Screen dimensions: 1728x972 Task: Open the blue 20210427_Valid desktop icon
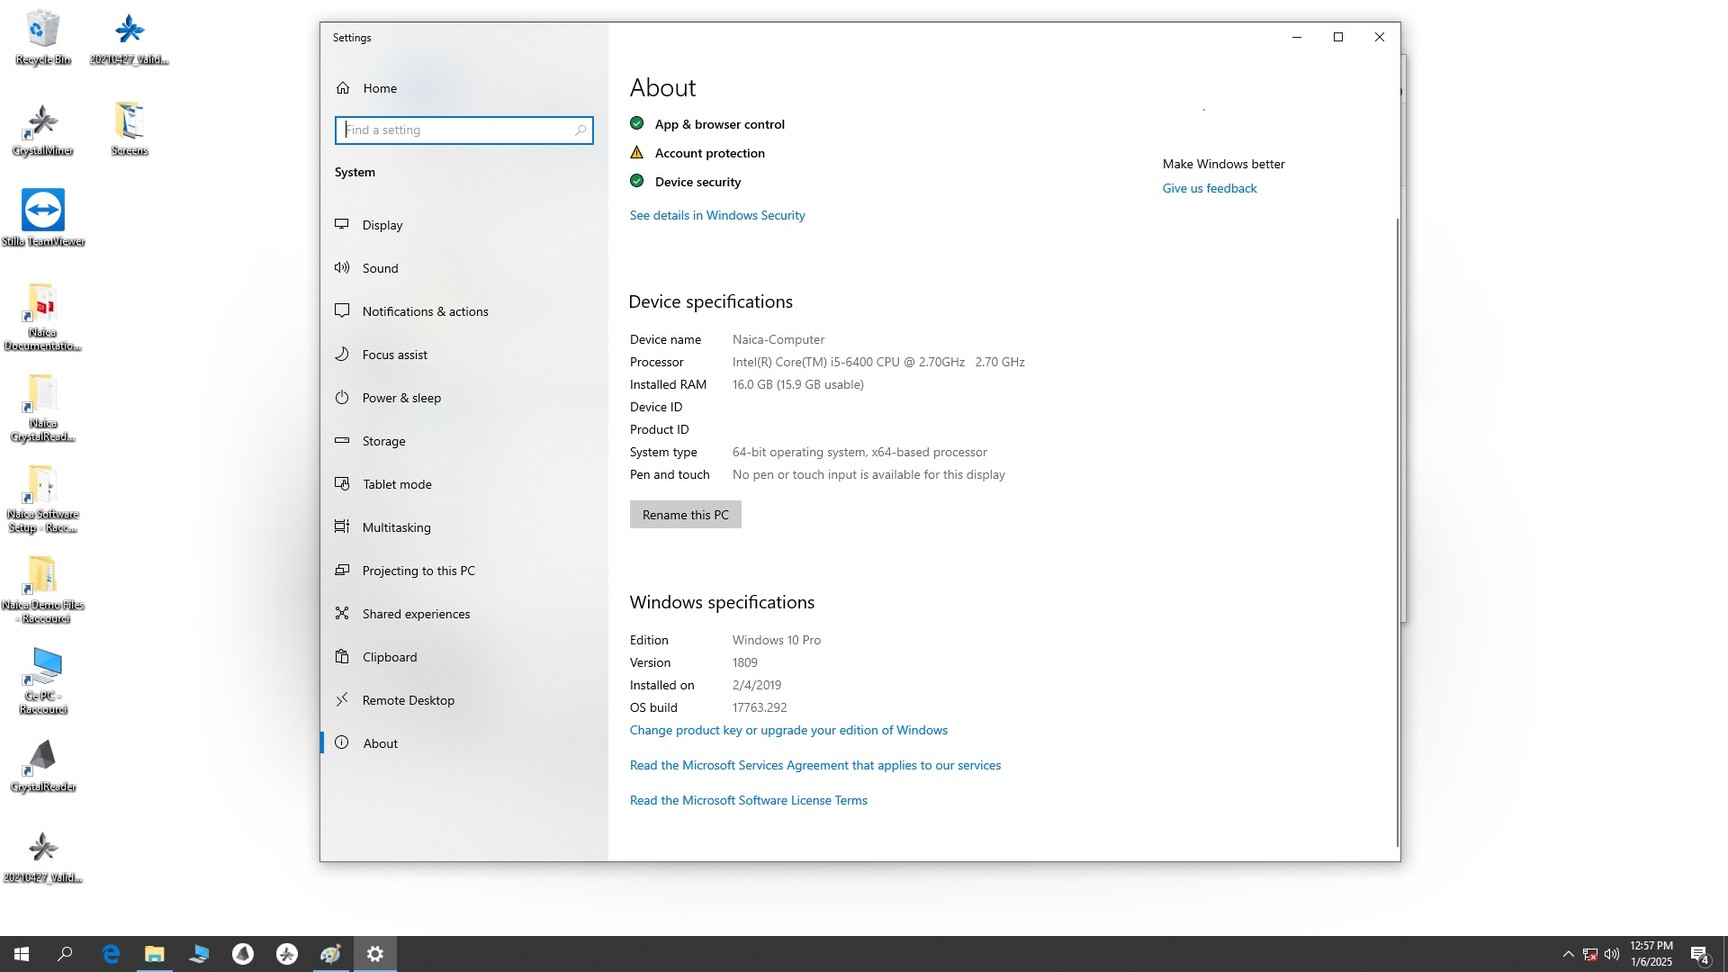coord(129,38)
